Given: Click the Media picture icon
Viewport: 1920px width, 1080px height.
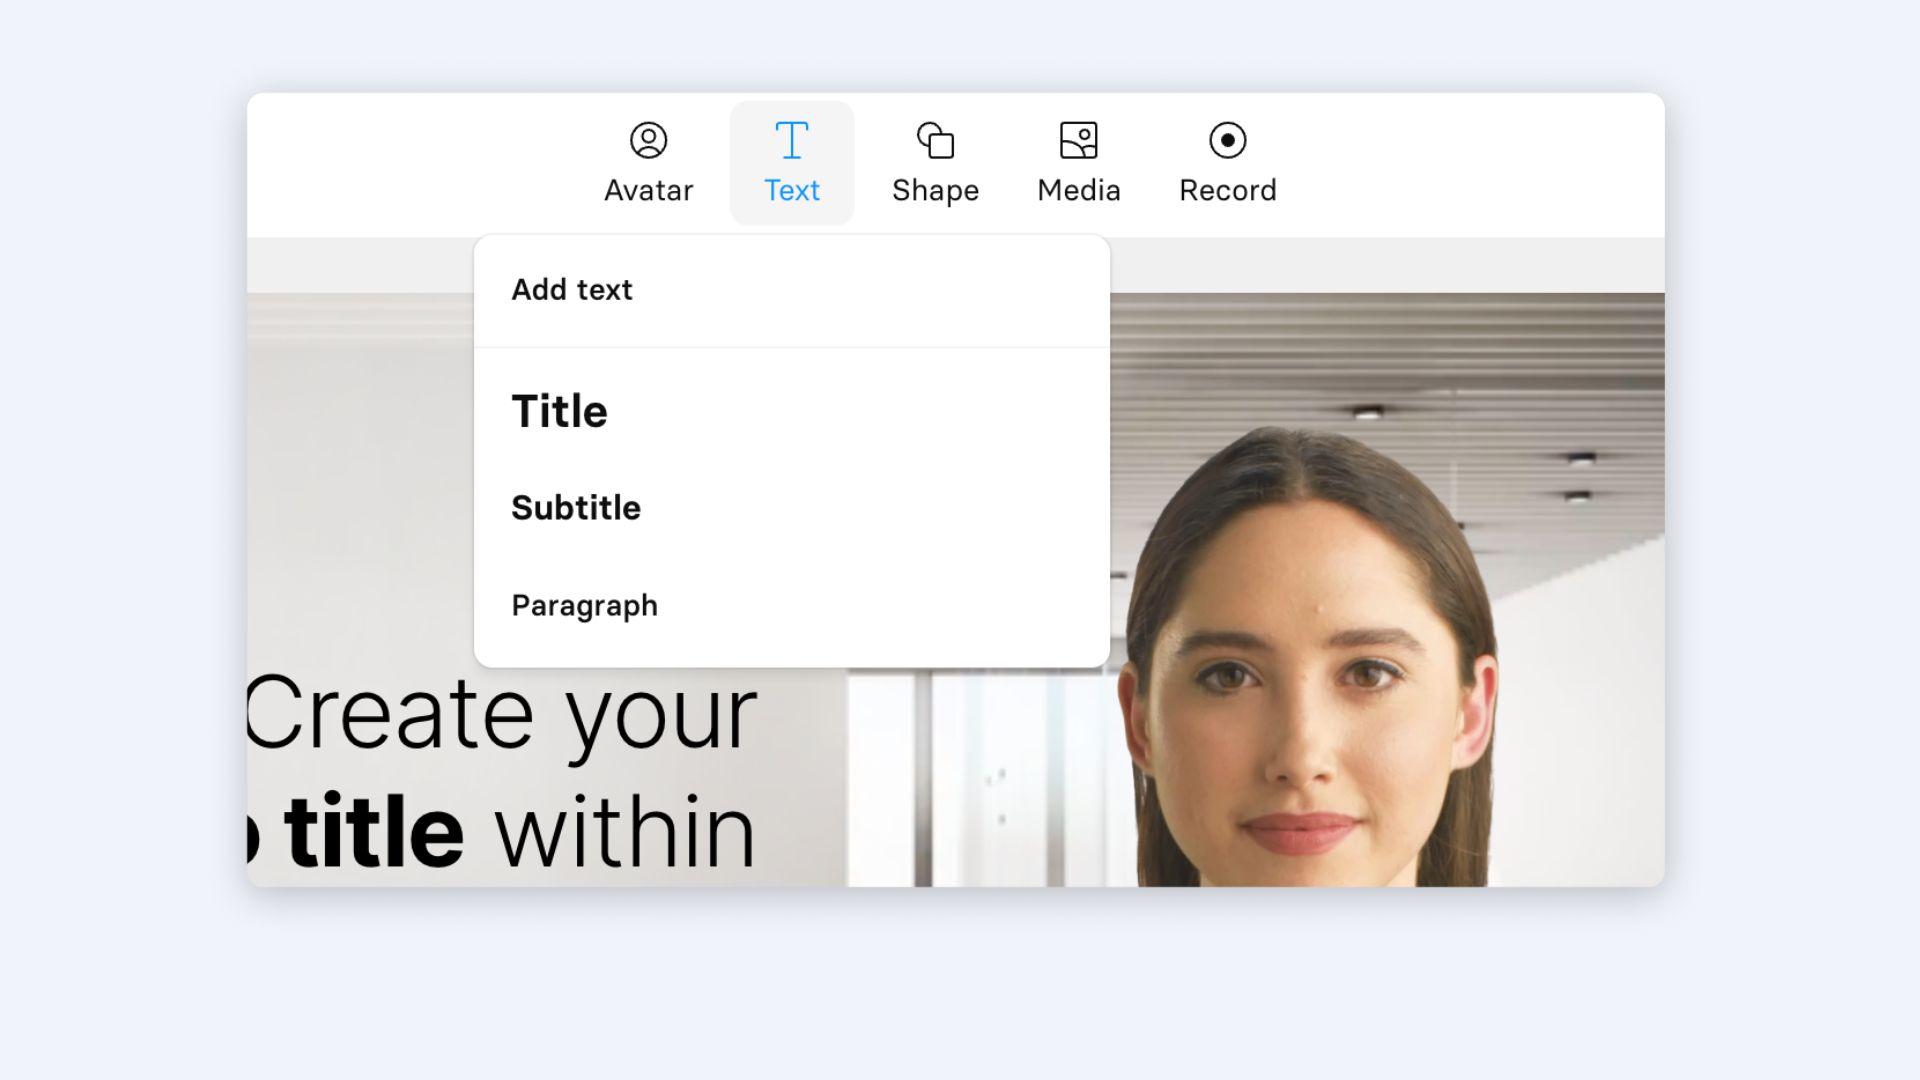Looking at the screenshot, I should [1078, 140].
